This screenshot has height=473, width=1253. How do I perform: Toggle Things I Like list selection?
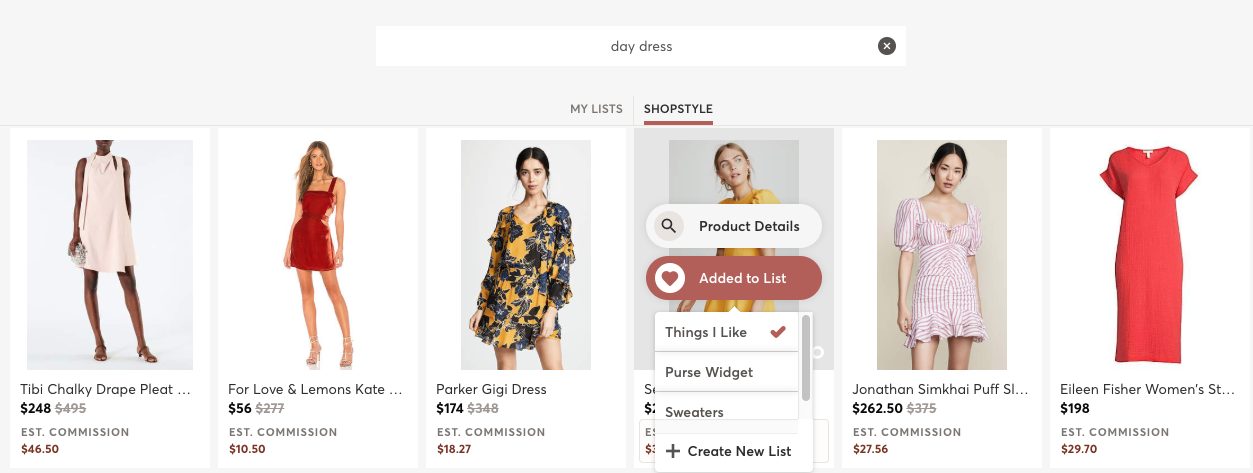coord(706,332)
